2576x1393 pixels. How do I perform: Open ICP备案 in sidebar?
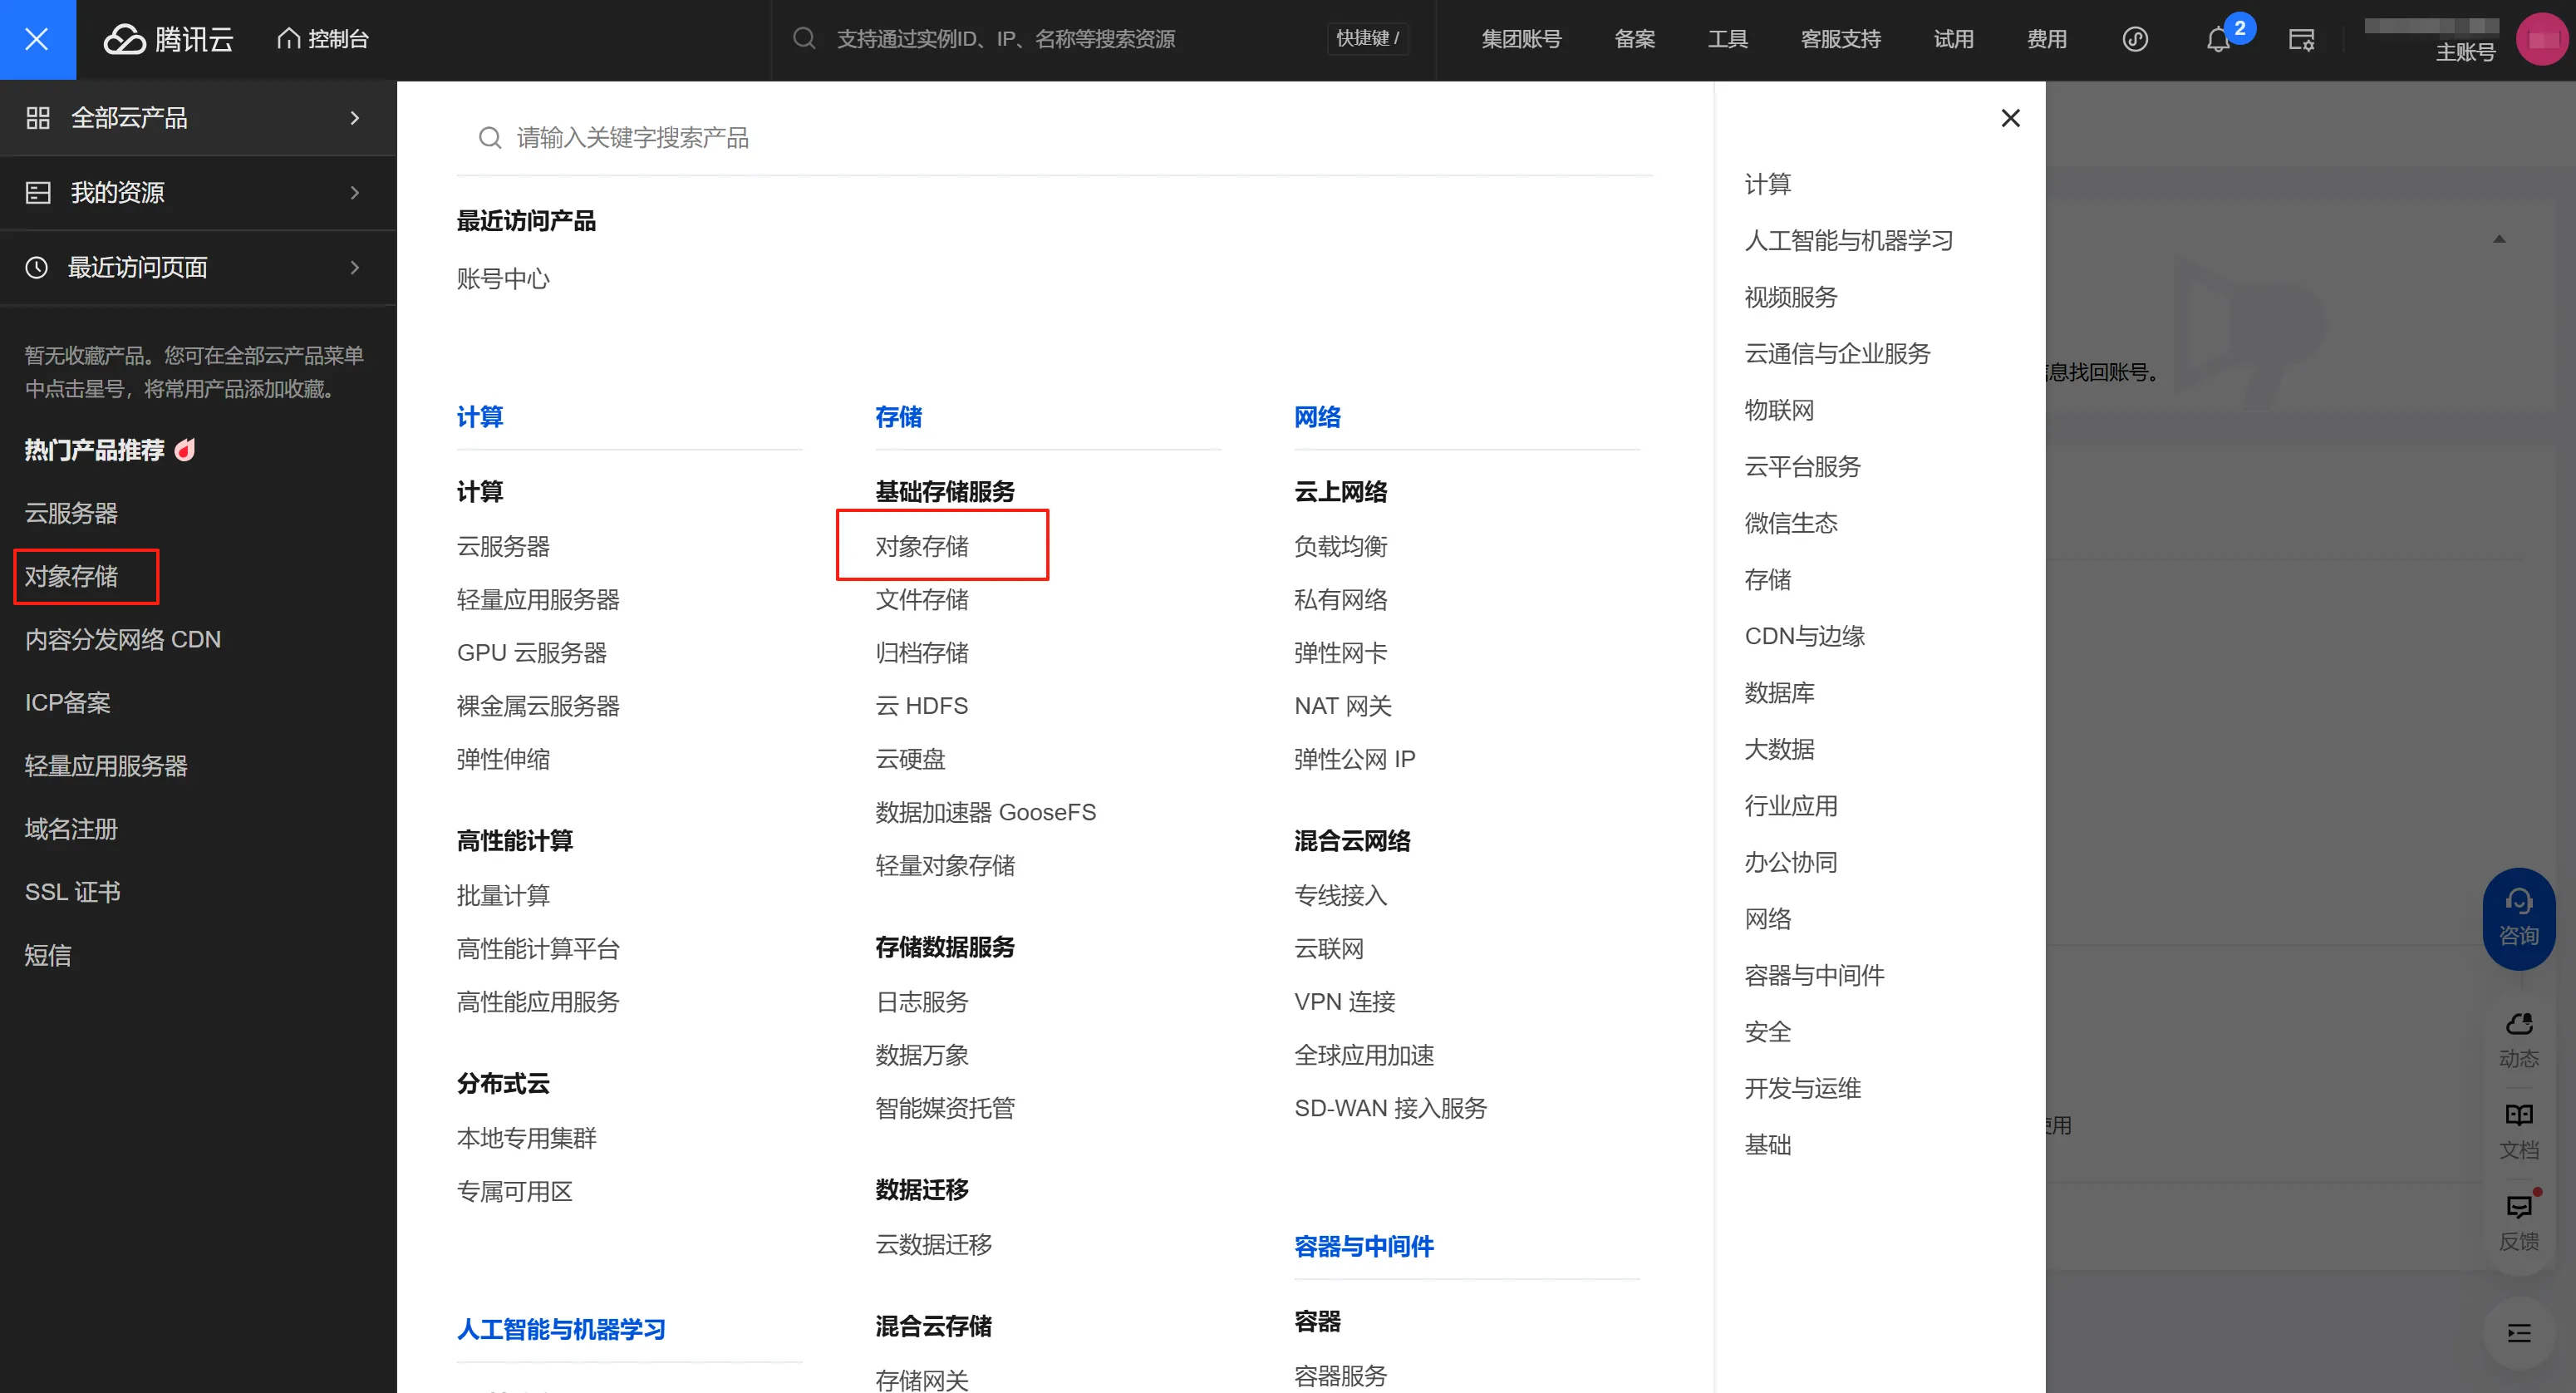pos(67,703)
